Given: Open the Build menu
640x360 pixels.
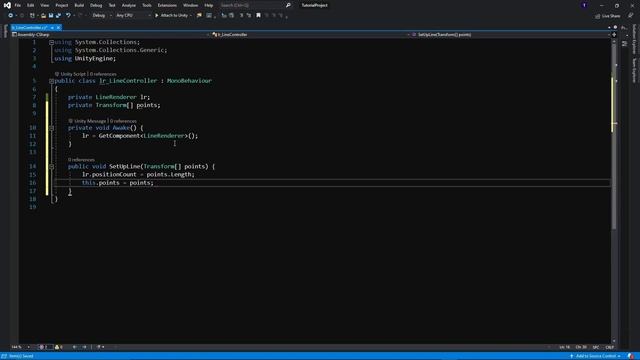Looking at the screenshot, I should [79, 5].
